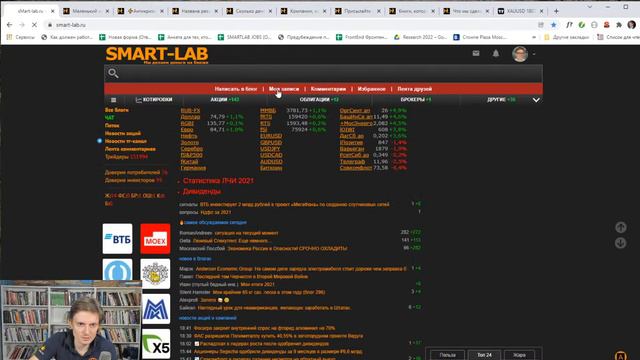Click the X5 logo tile
Viewport: 640px width, 360px height.
156,344
